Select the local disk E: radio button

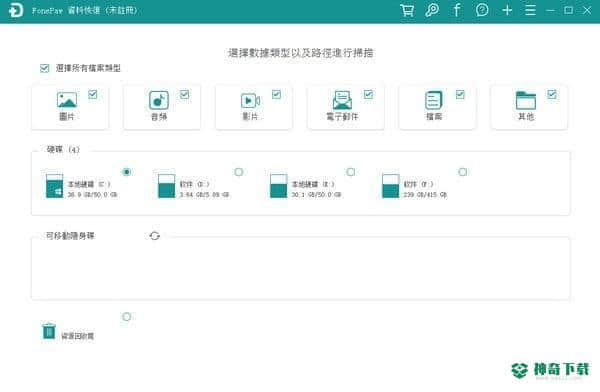tap(351, 172)
